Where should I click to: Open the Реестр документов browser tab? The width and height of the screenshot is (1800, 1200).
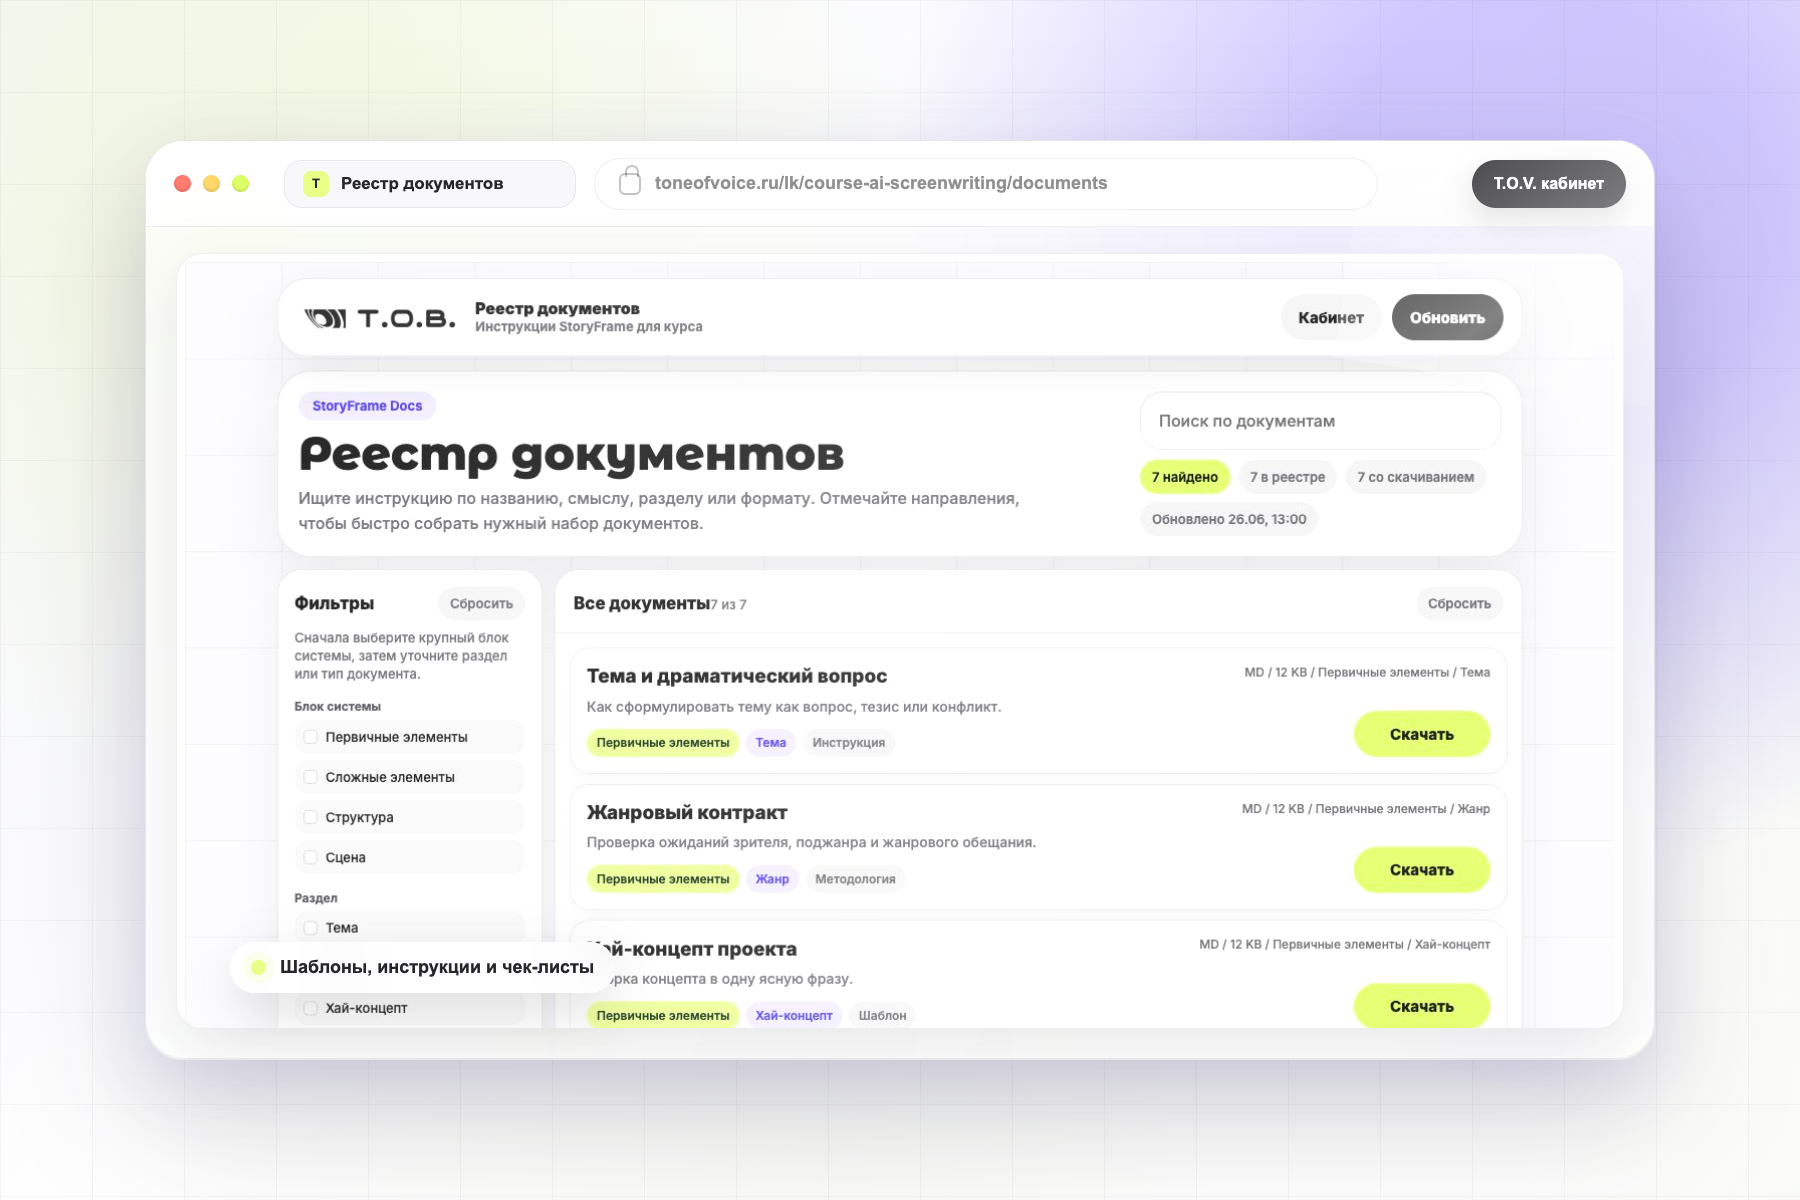pyautogui.click(x=430, y=184)
